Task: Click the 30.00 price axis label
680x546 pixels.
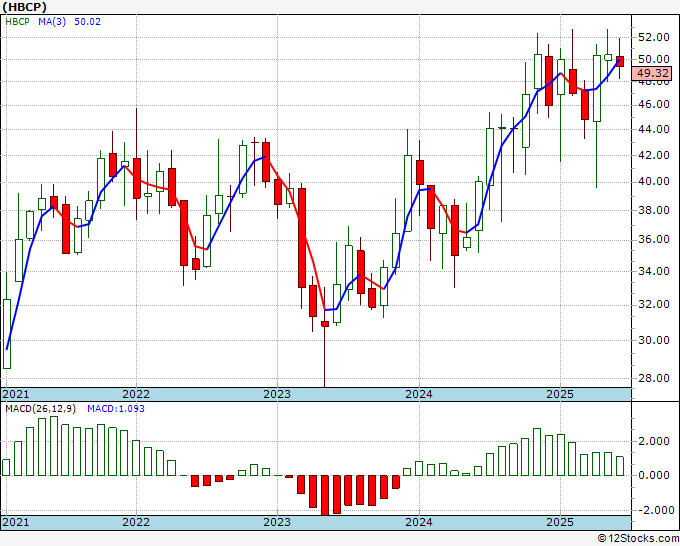Action: pos(654,340)
